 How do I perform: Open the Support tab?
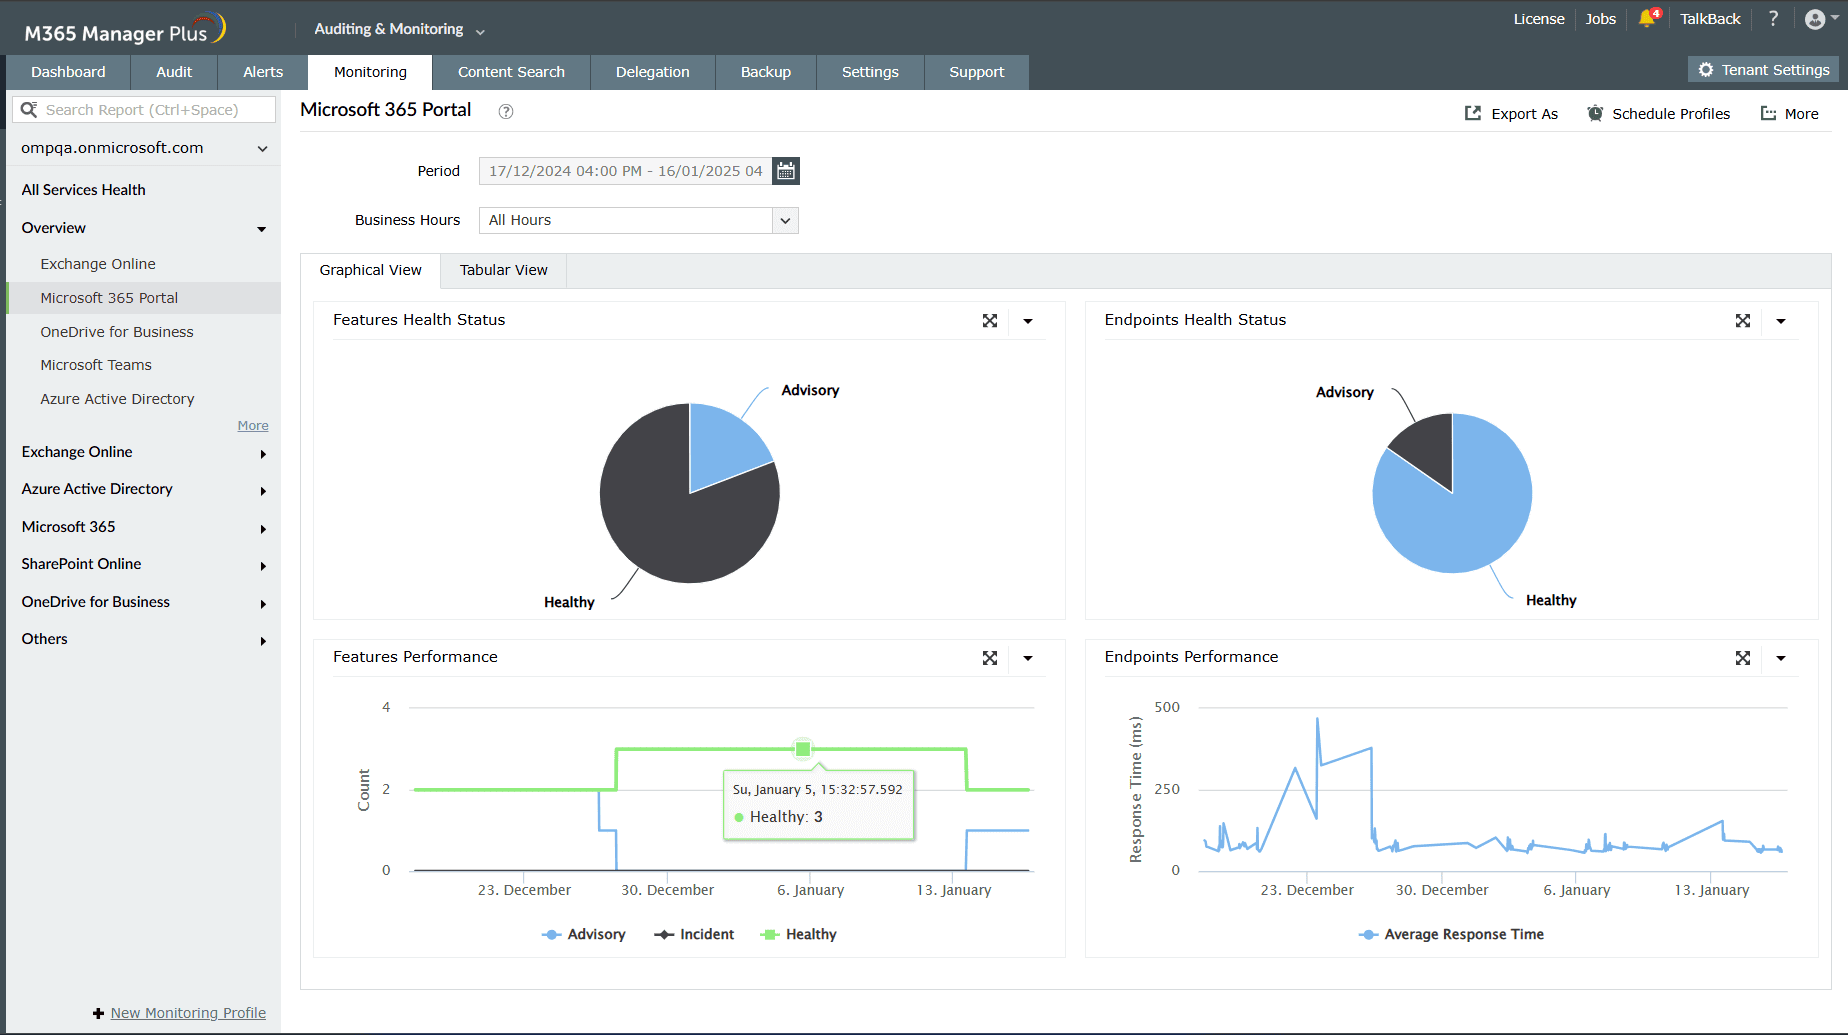tap(977, 72)
